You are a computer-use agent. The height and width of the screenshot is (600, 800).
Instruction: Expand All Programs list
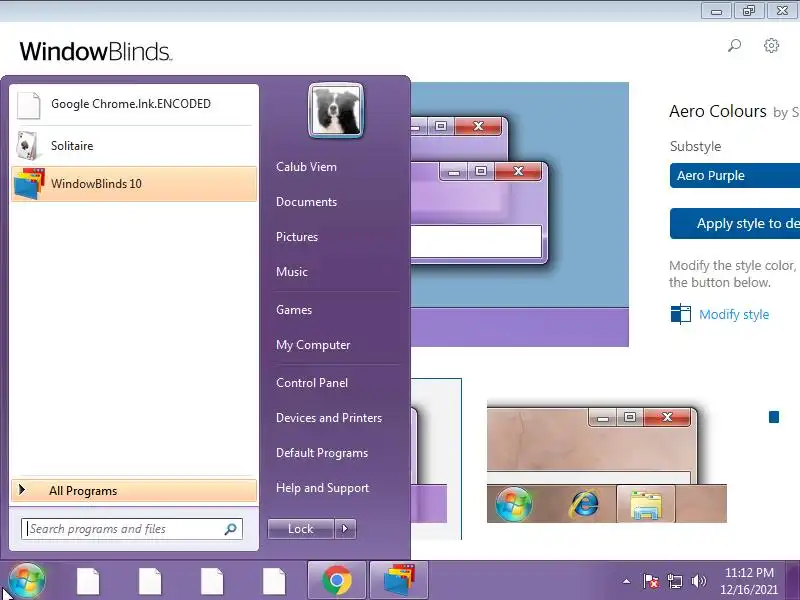coord(134,491)
